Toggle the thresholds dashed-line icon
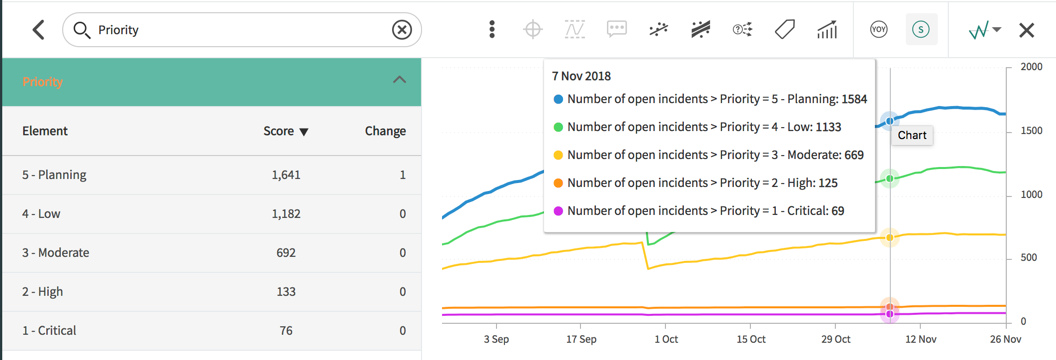1056x360 pixels. click(573, 30)
